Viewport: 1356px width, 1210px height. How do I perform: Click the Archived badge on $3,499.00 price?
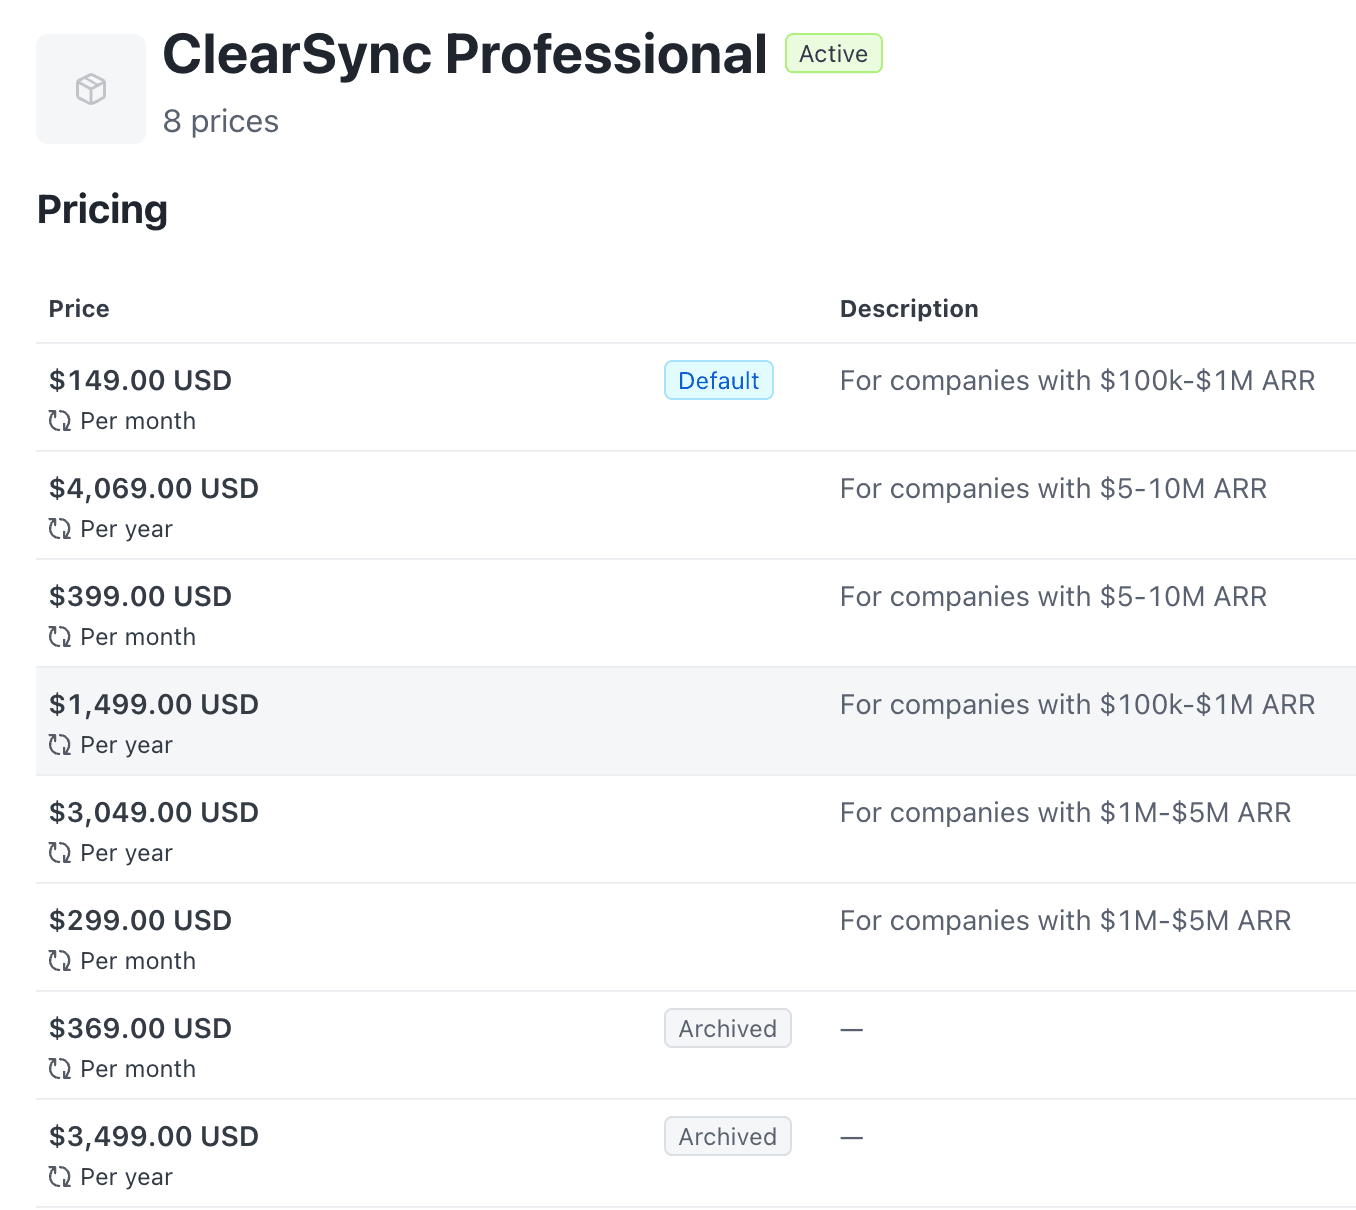pos(727,1136)
